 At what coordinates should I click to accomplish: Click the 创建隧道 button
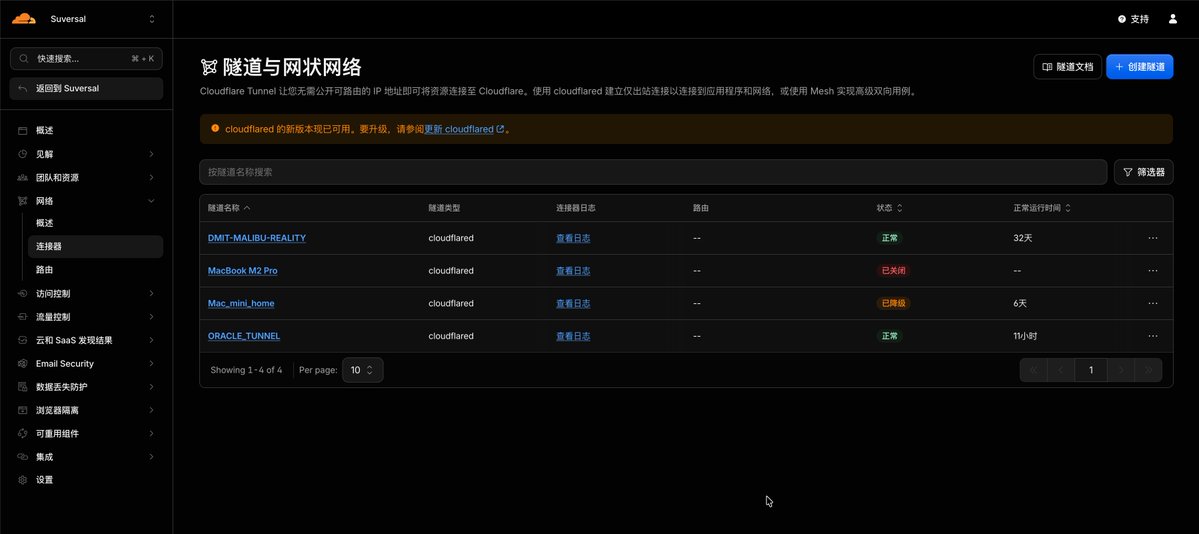point(1139,67)
